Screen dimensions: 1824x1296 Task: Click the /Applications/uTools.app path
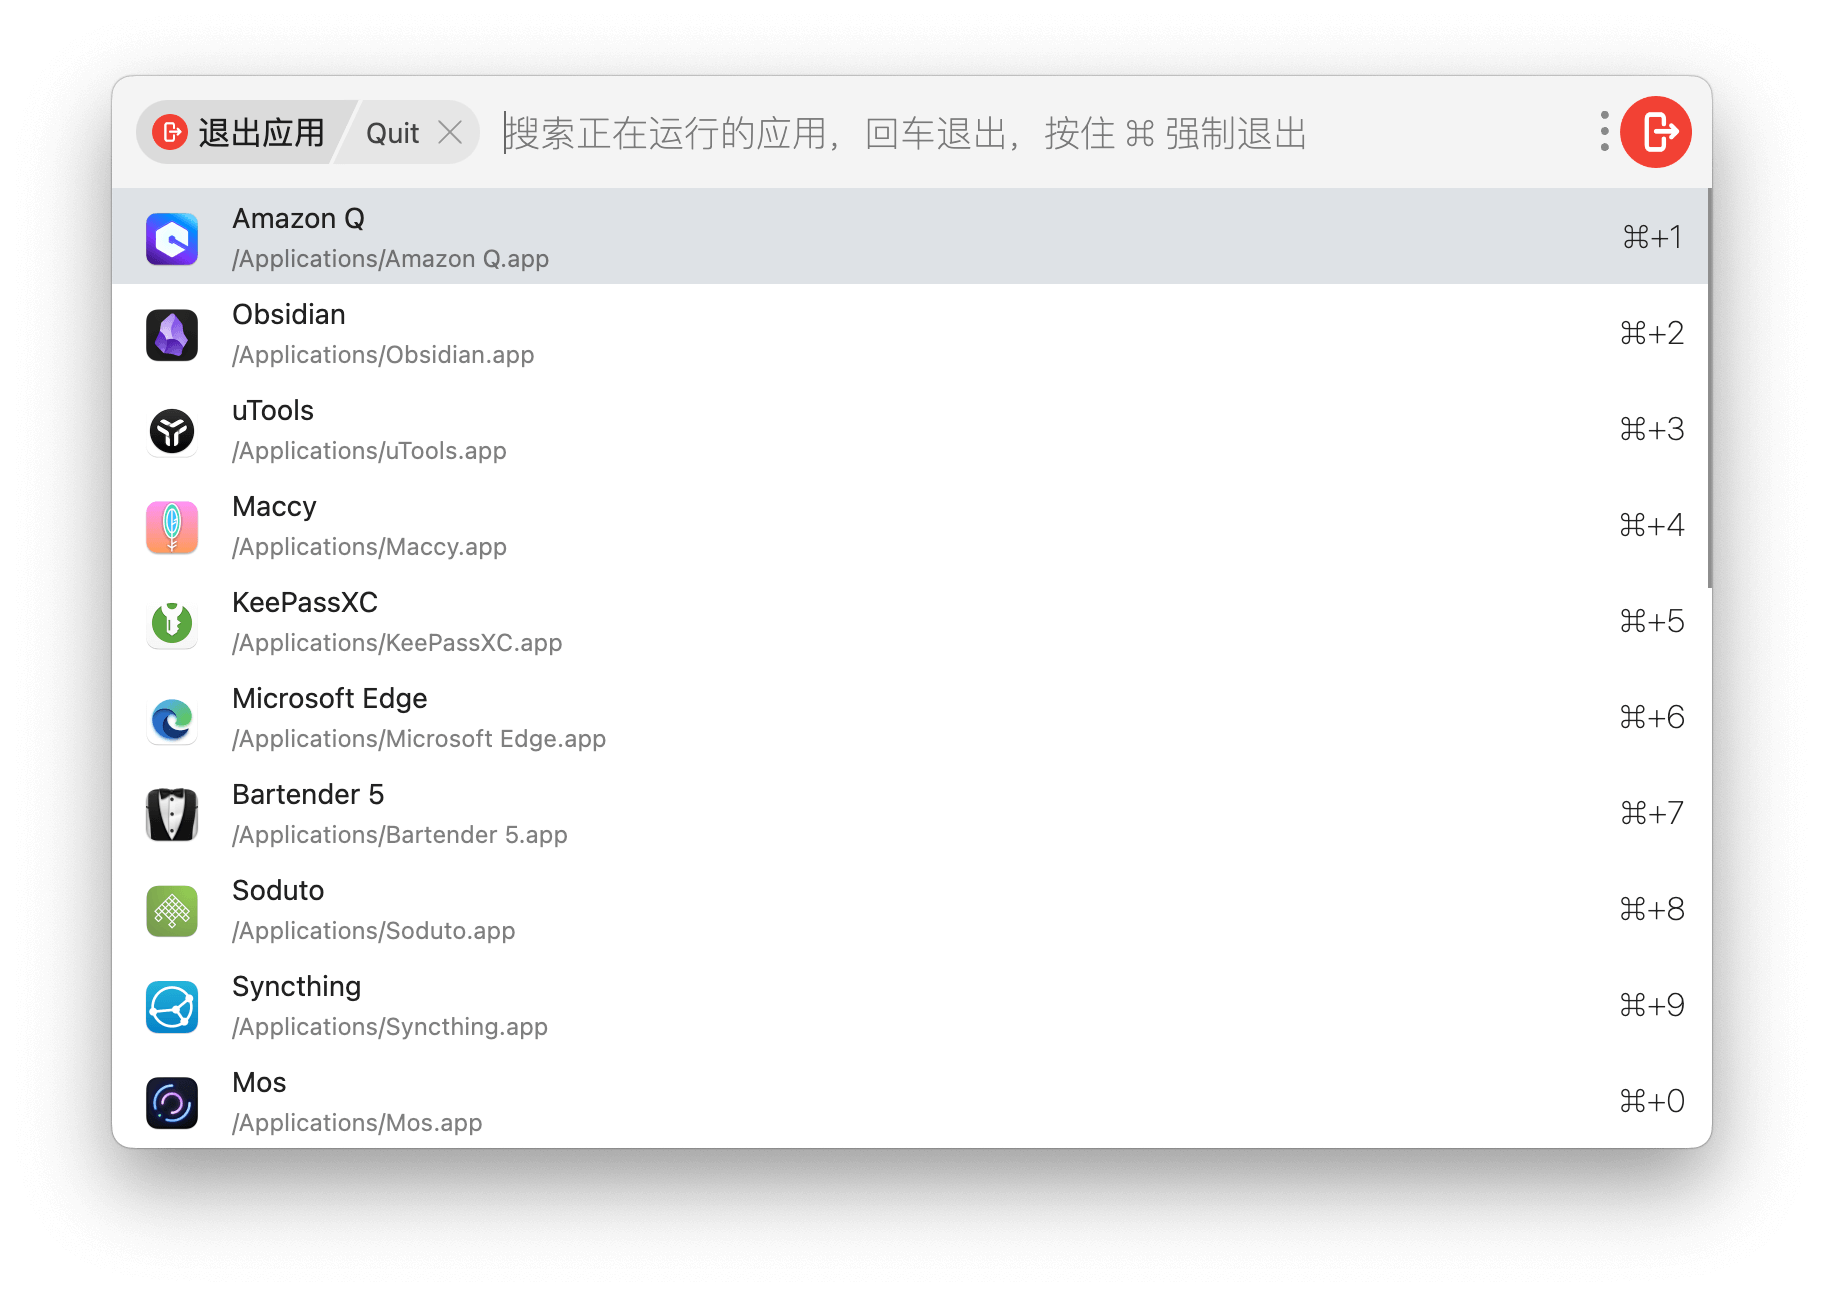[369, 451]
